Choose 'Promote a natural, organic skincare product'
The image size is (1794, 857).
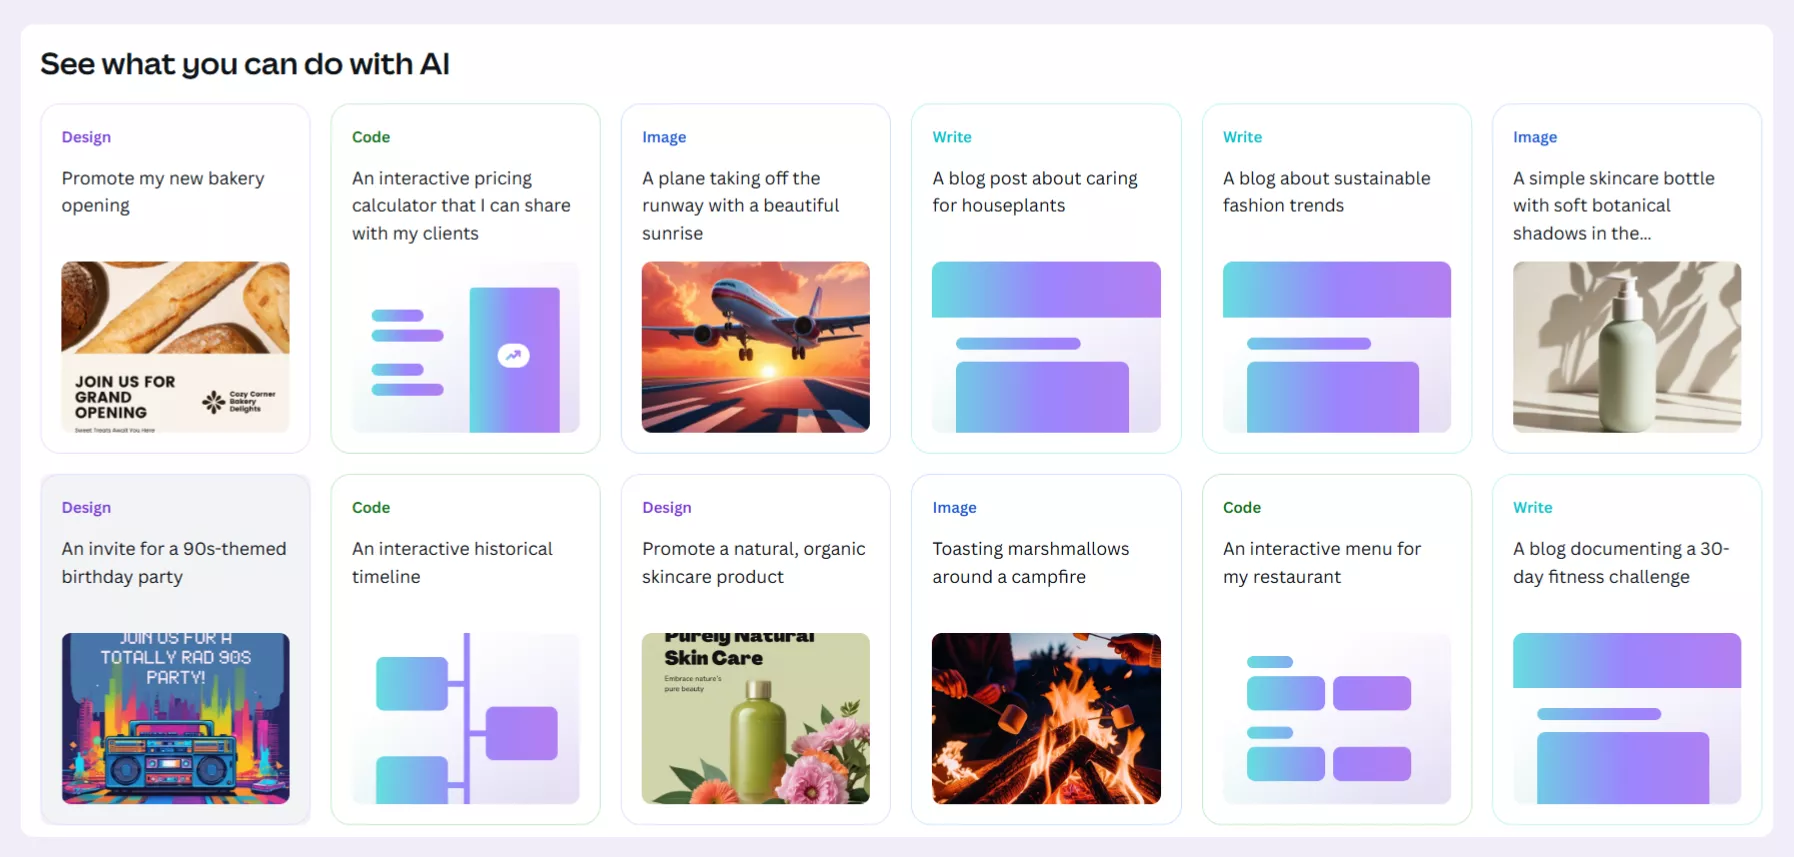(754, 562)
